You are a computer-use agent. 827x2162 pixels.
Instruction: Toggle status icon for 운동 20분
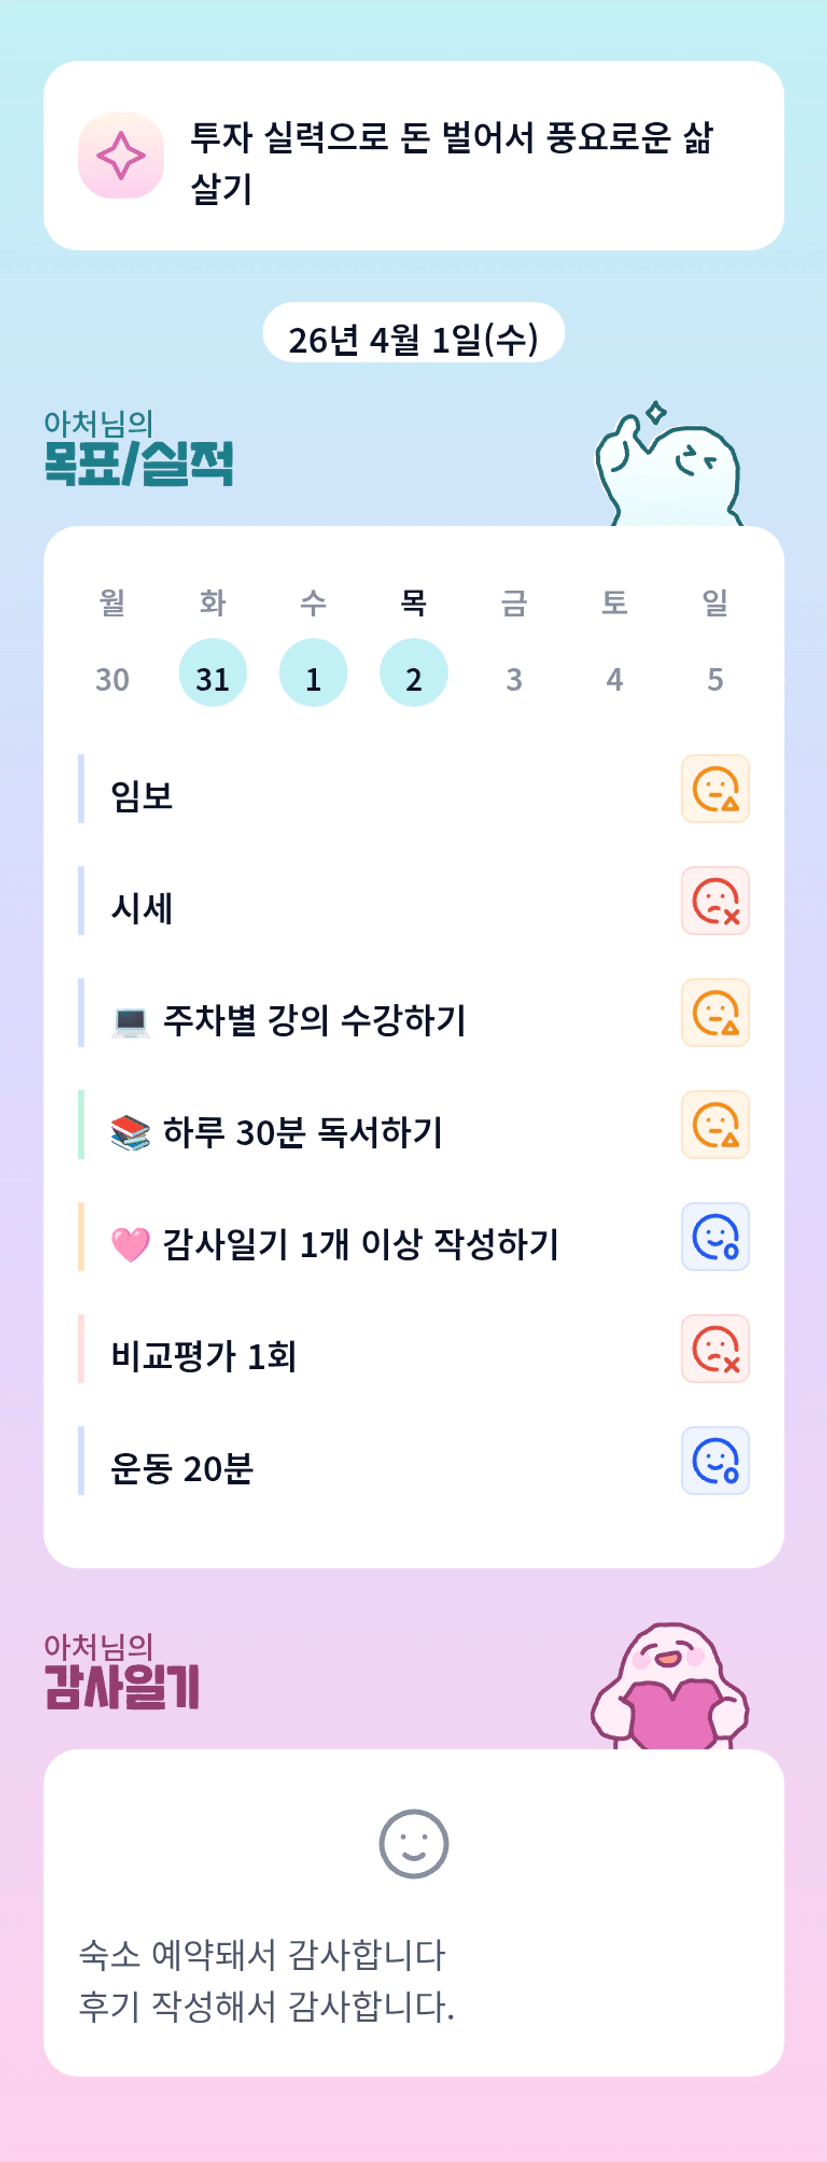(715, 1461)
